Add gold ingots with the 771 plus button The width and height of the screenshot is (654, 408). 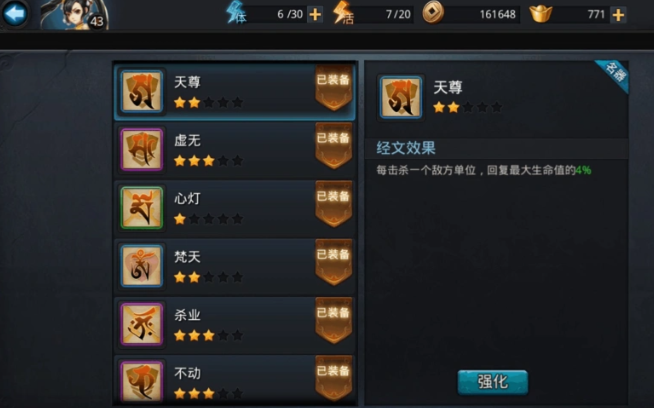618,15
